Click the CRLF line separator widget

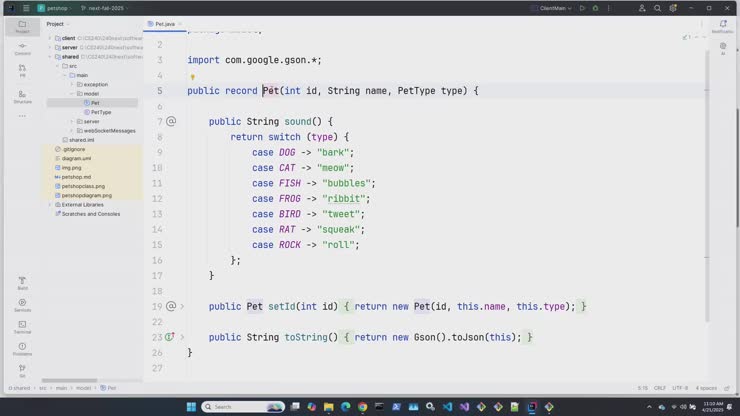[660, 388]
